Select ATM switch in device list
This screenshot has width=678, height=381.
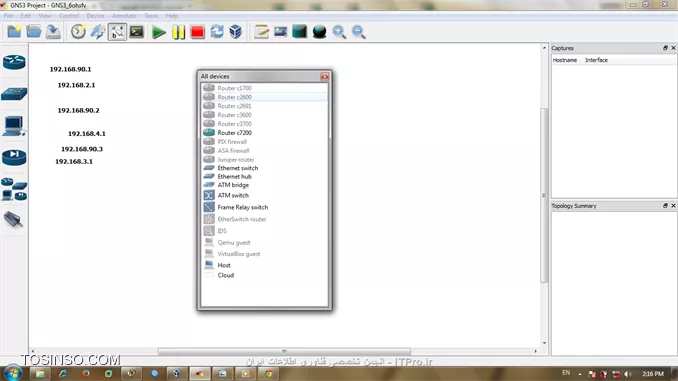coord(265,195)
